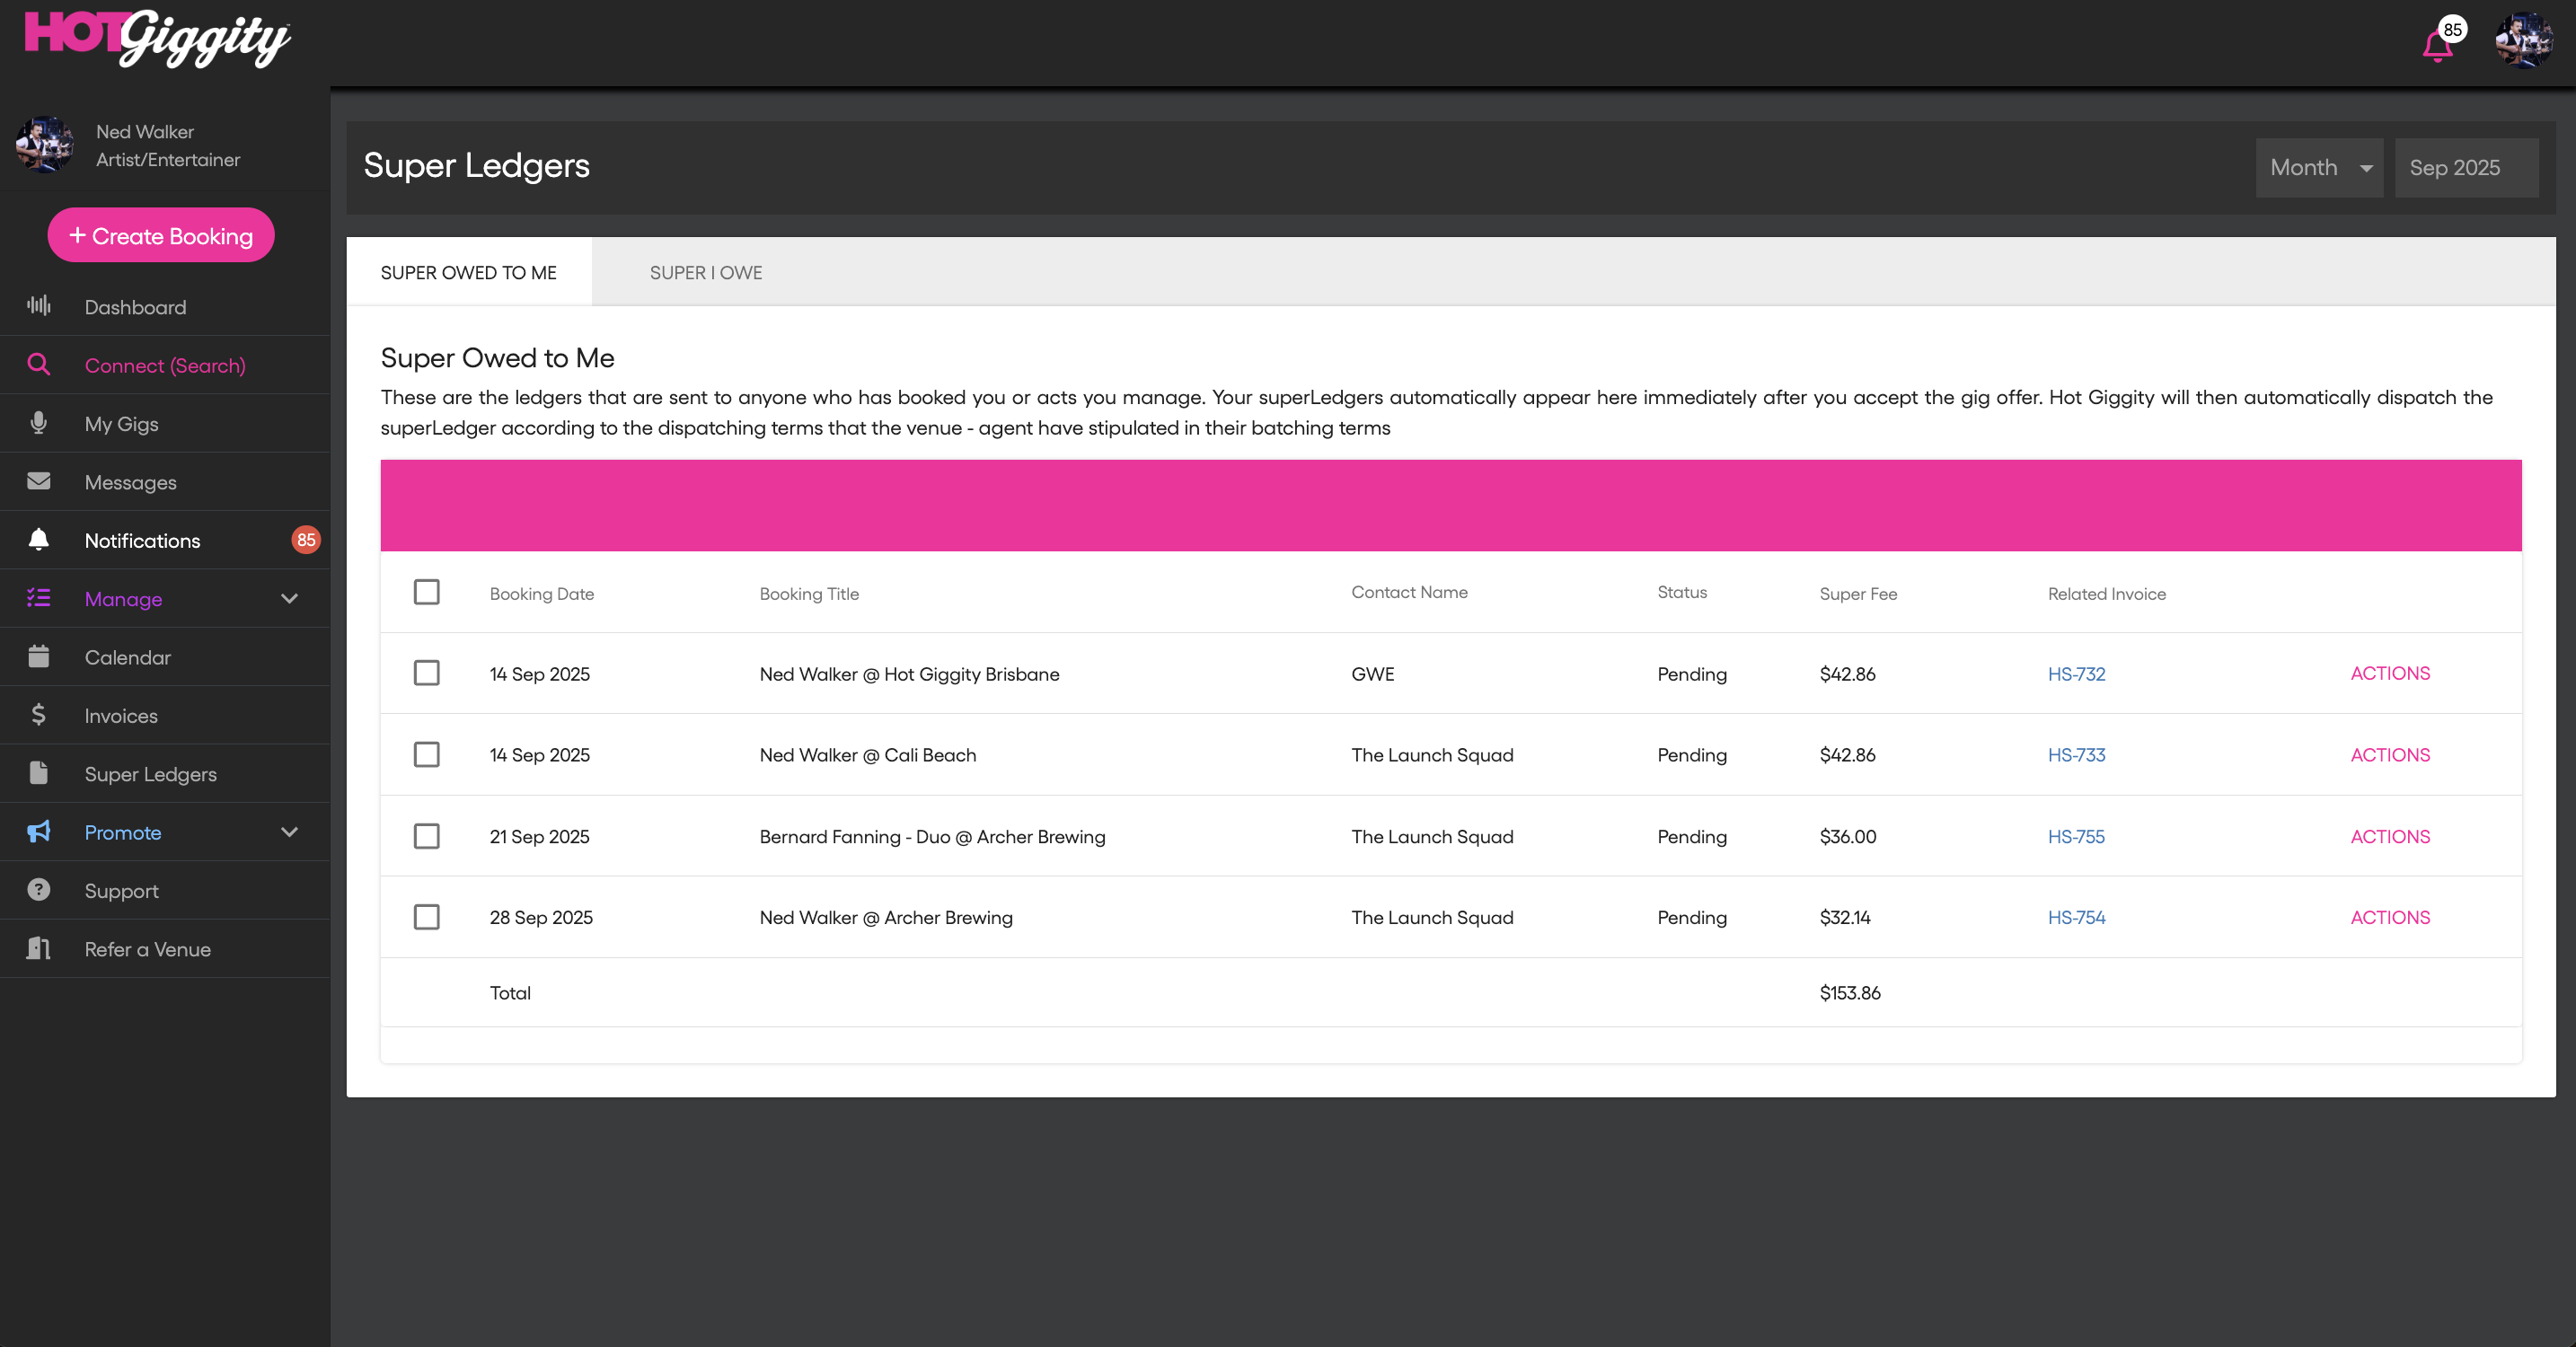
Task: Click the Invoices dollar sign icon
Action: point(38,715)
